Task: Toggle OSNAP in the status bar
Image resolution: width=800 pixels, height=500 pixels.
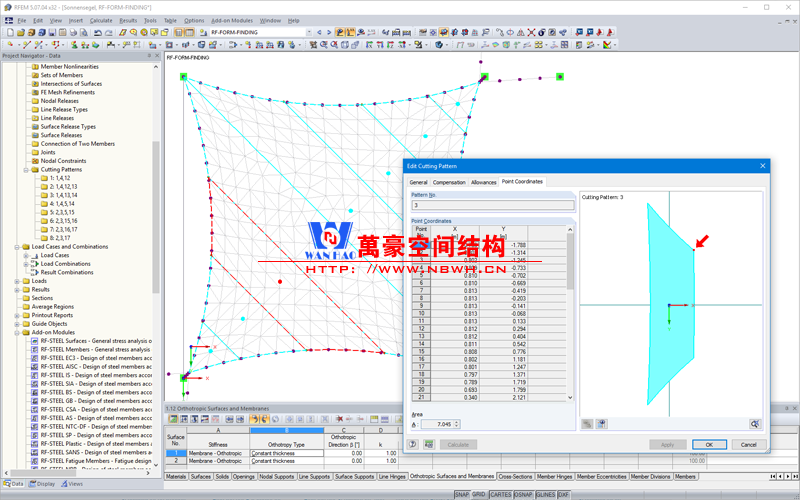Action: tap(523, 494)
